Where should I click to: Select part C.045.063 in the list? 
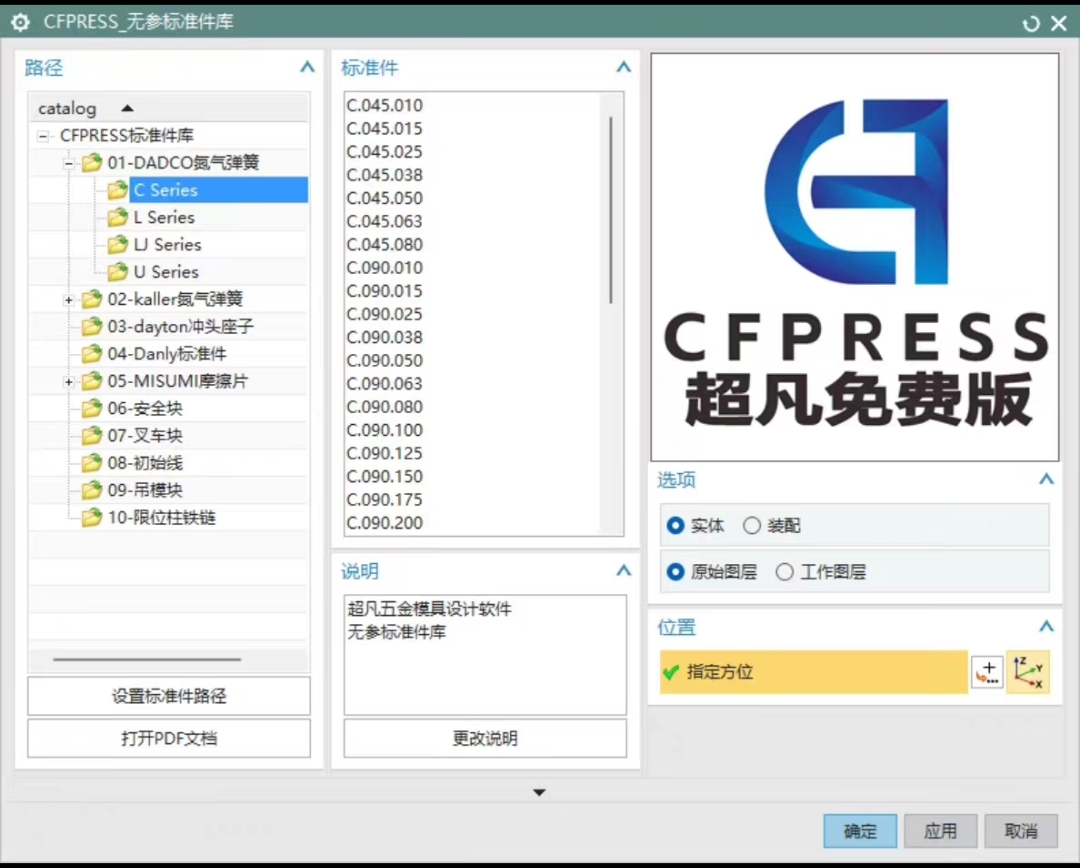tap(384, 222)
